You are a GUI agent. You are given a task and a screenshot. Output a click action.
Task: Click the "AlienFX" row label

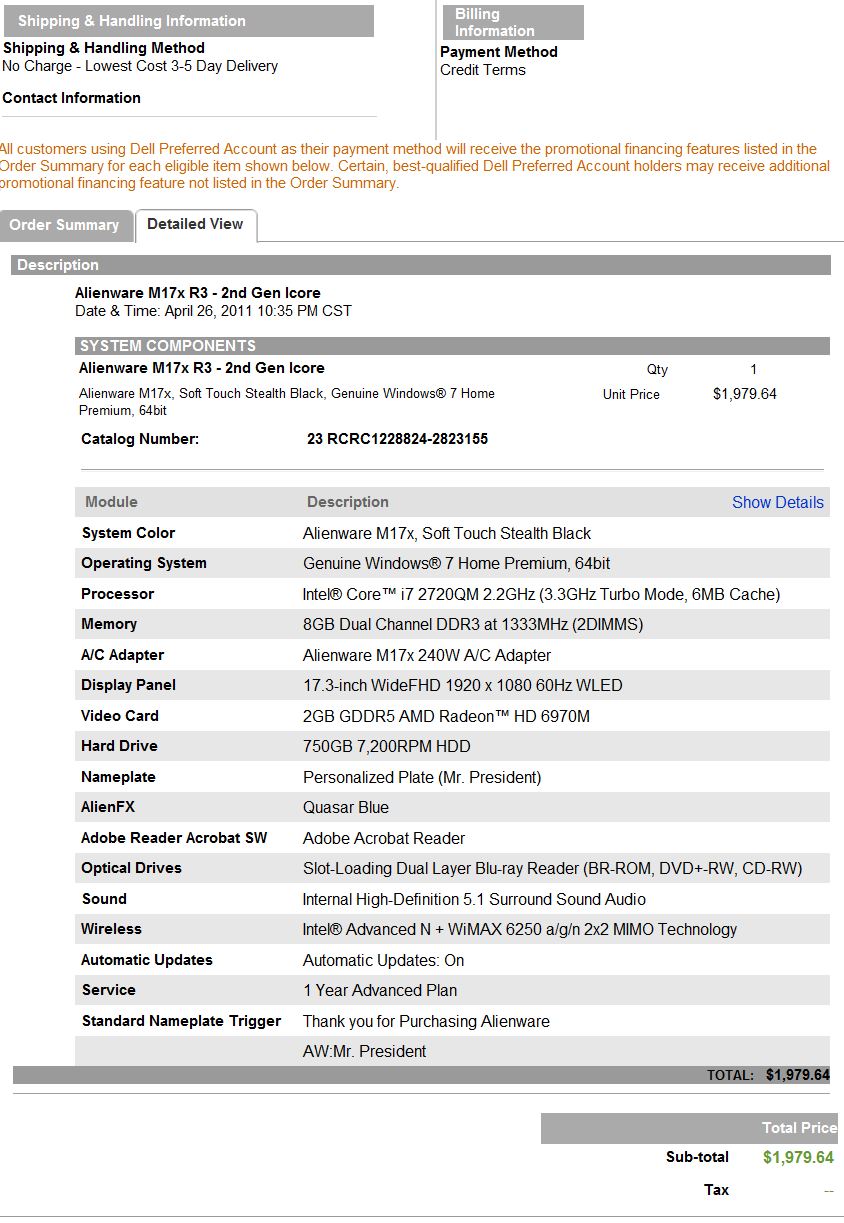tap(108, 807)
